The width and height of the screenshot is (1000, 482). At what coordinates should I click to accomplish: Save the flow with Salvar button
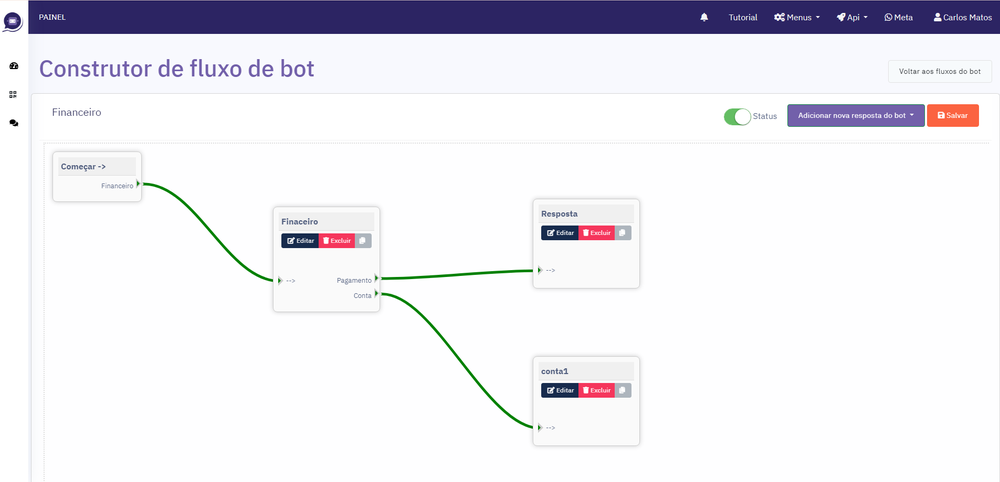point(953,116)
